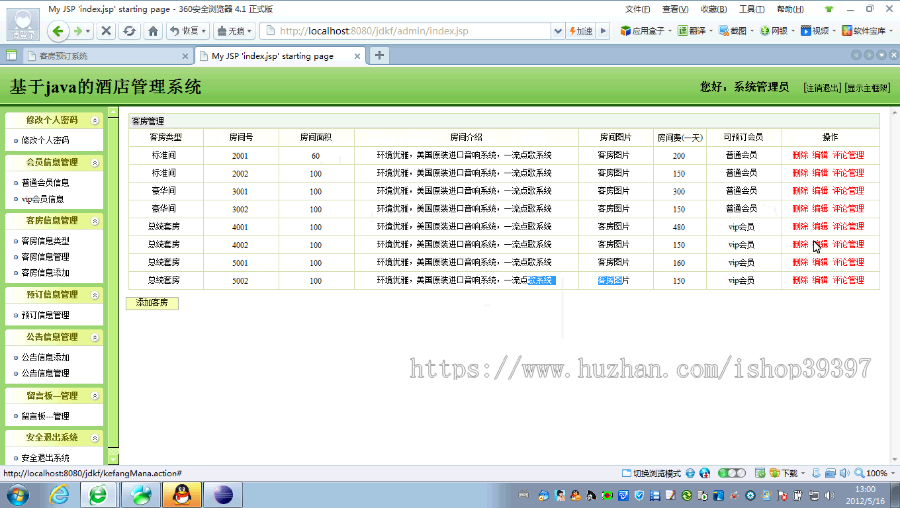Click the user avatar at top left
Screen dimensions: 900x508
tap(23, 23)
